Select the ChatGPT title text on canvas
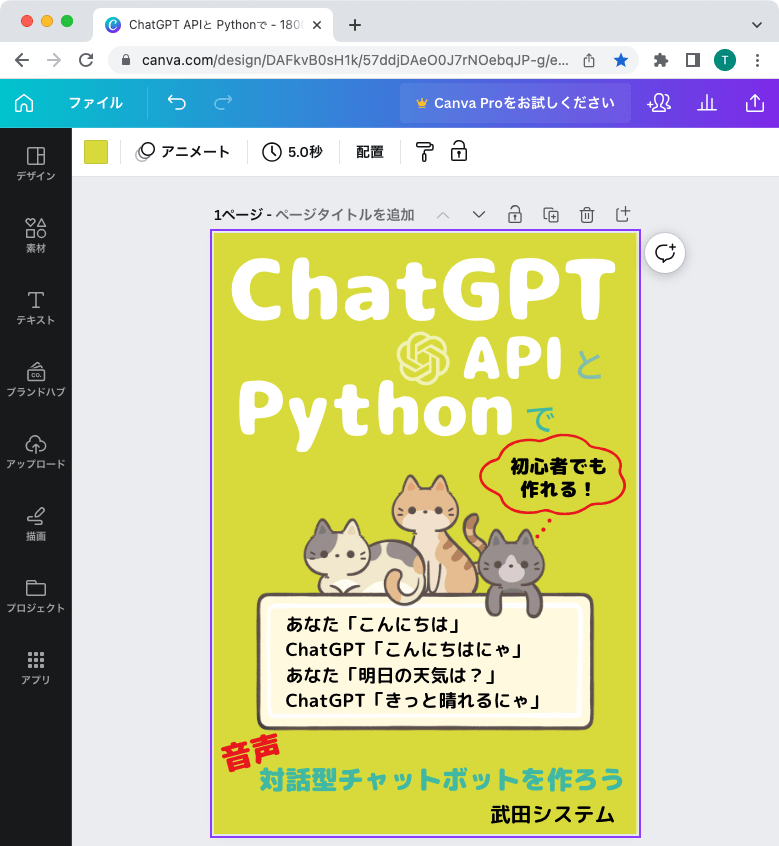Image resolution: width=779 pixels, height=846 pixels. [423, 290]
